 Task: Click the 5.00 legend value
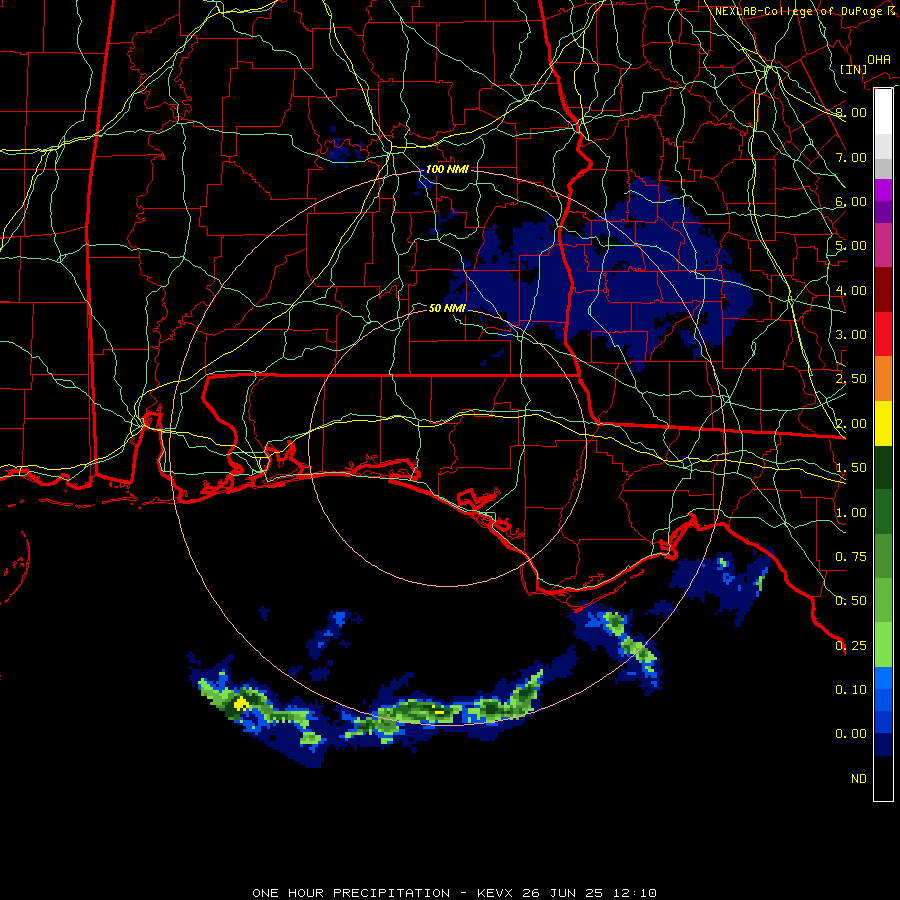(851, 246)
